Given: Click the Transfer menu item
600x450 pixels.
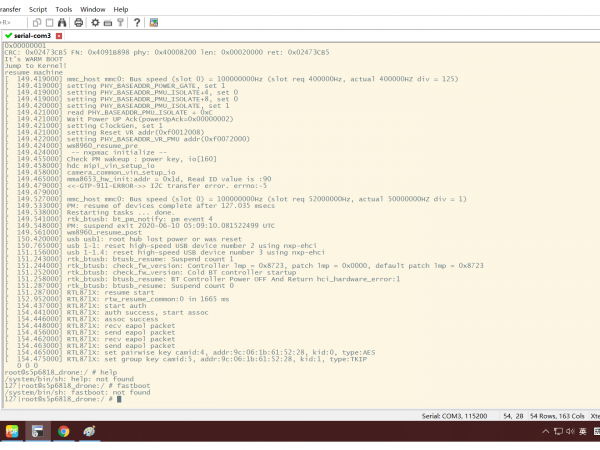Looking at the screenshot, I should pyautogui.click(x=10, y=9).
